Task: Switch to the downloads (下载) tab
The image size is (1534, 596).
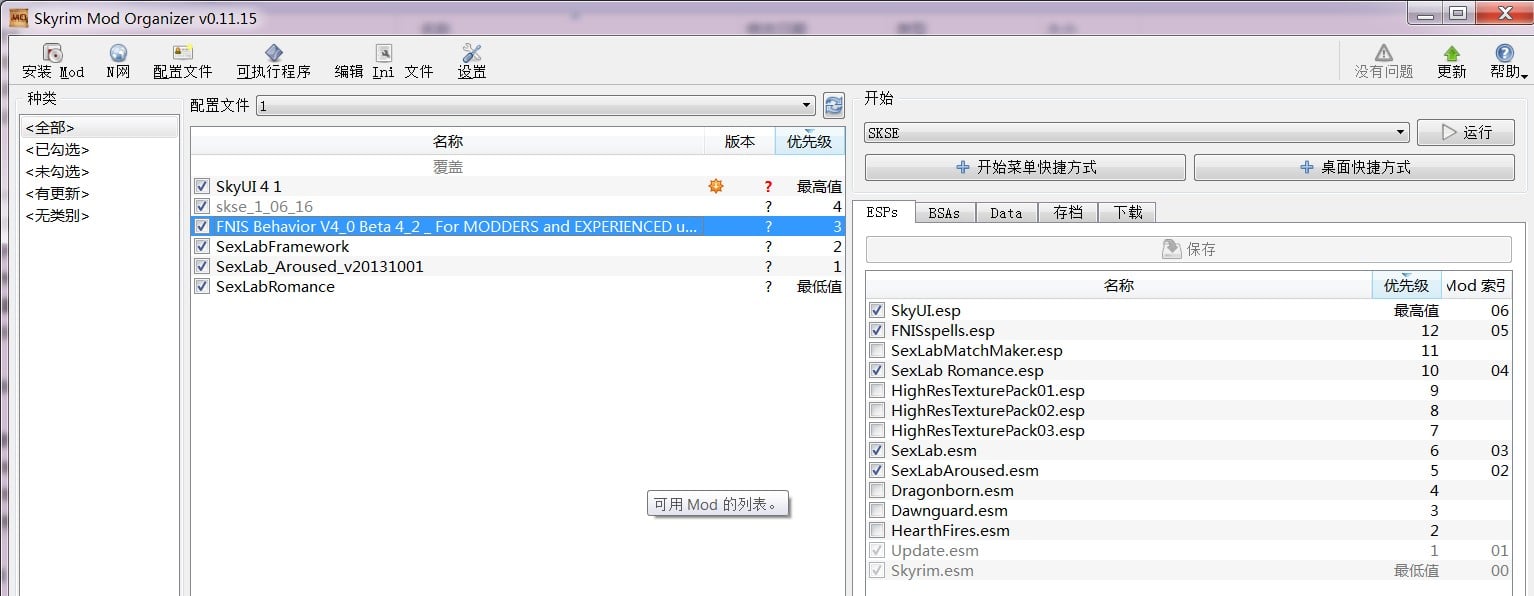Action: pos(1127,212)
